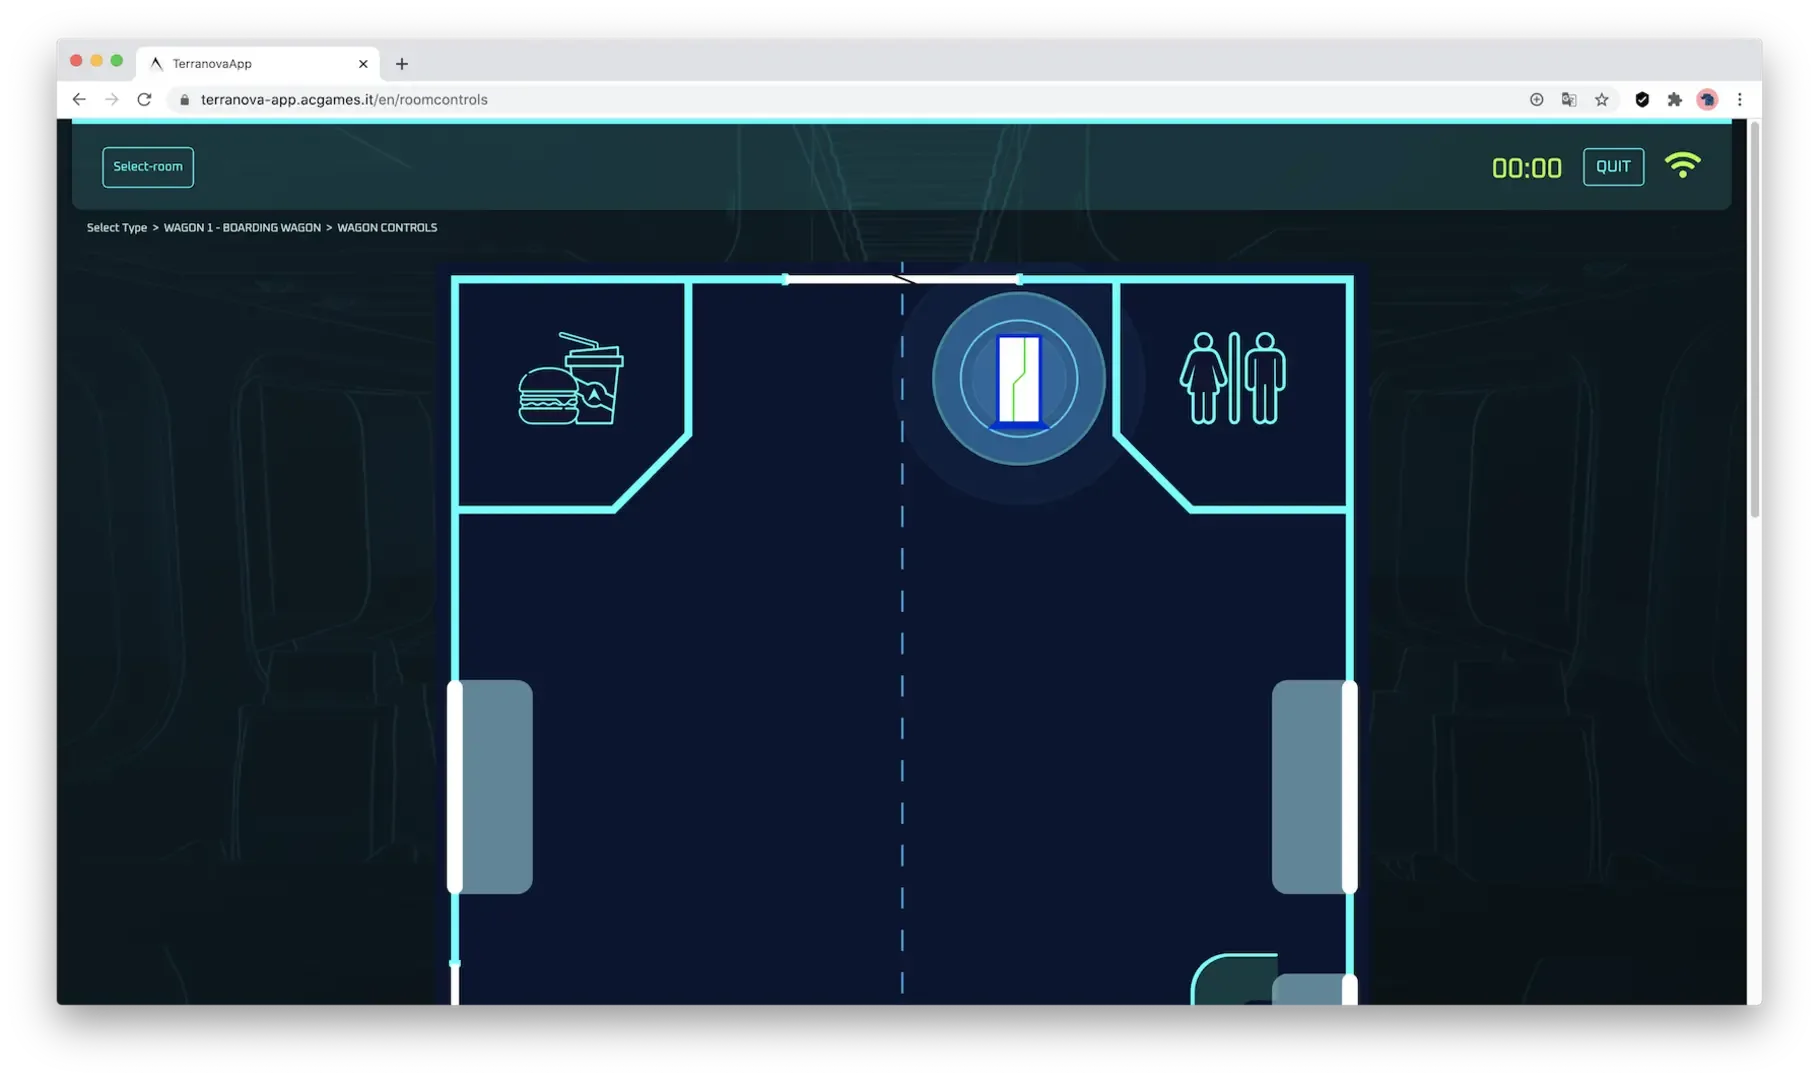Click the translate page icon
Screen dimensions: 1819x1080
click(x=1569, y=100)
